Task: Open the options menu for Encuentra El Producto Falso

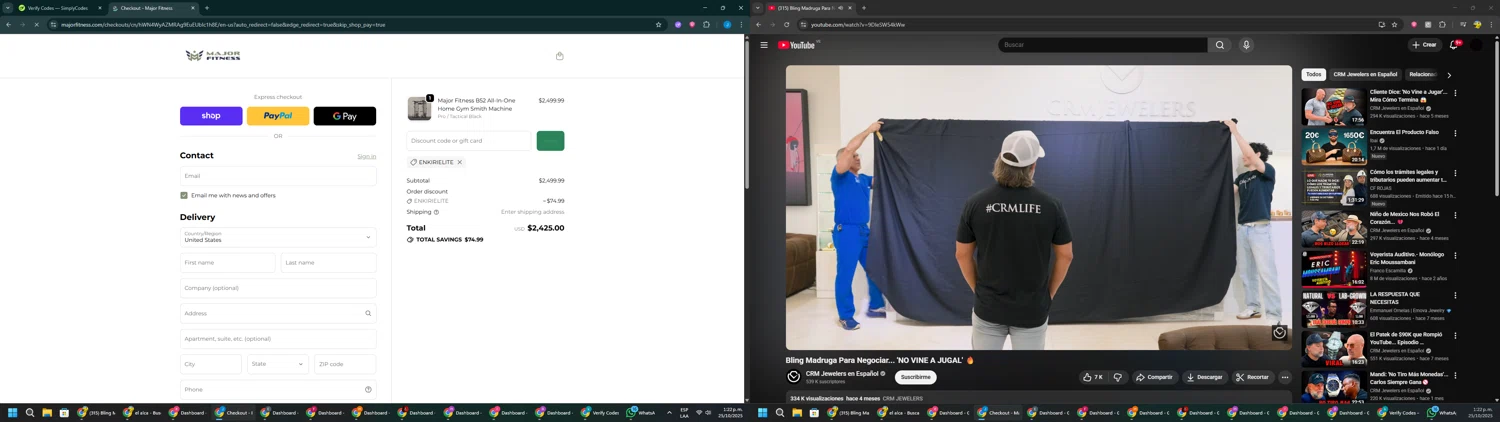Action: (1455, 133)
